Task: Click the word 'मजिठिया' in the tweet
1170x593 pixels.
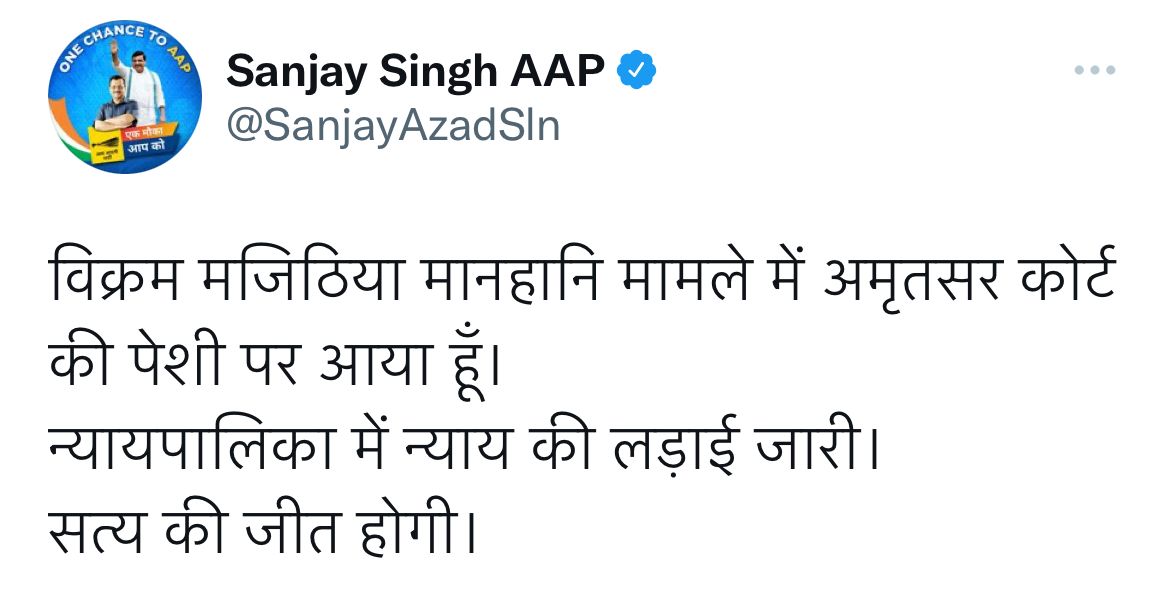Action: 301,280
